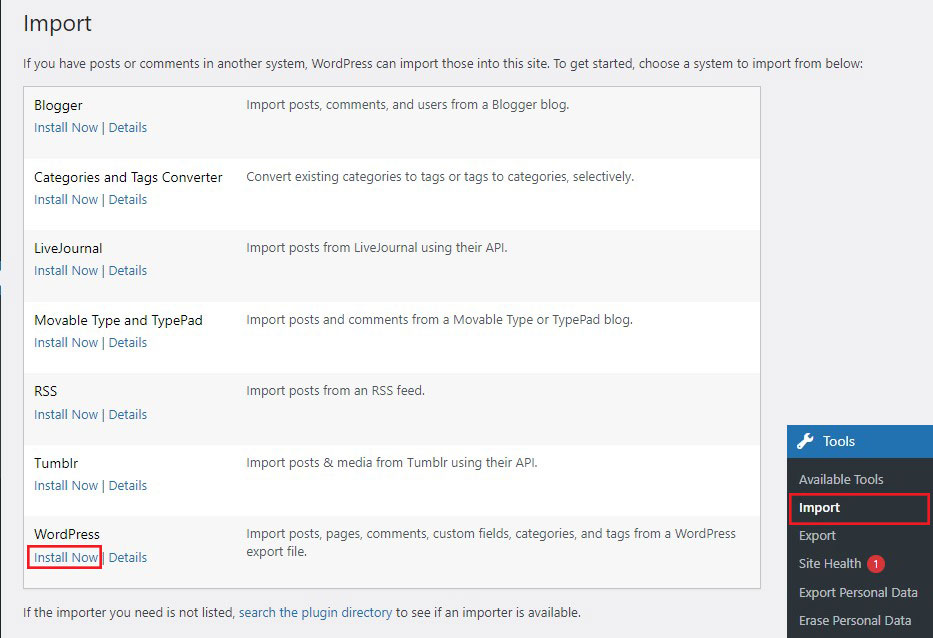This screenshot has width=933, height=638.
Task: Select Available Tools in submenu
Action: coord(841,480)
